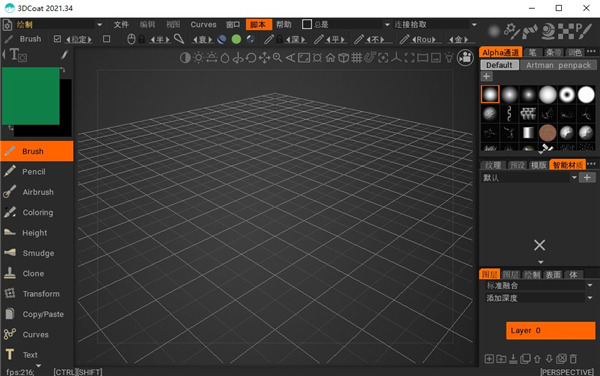Click the add layer folder icon

pyautogui.click(x=501, y=359)
